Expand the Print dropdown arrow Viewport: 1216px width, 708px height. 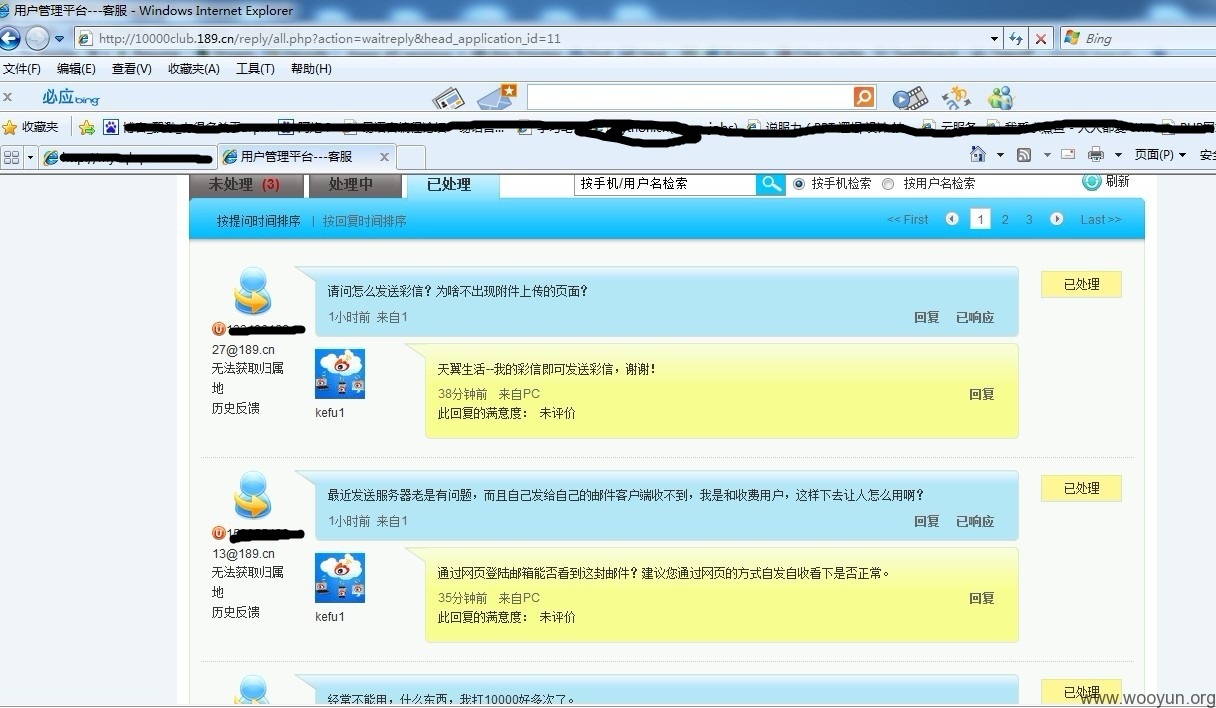point(1118,155)
